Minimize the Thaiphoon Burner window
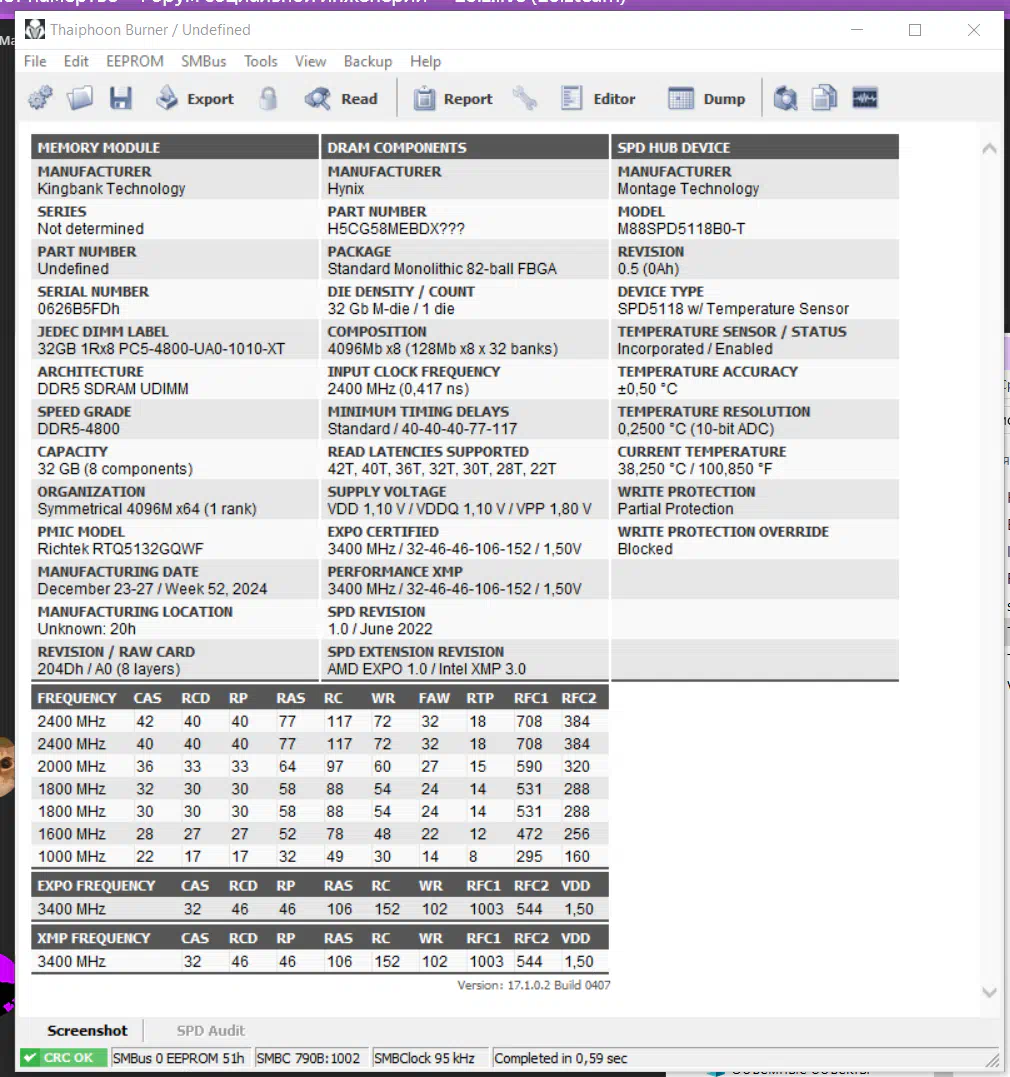This screenshot has width=1010, height=1077. (x=857, y=30)
